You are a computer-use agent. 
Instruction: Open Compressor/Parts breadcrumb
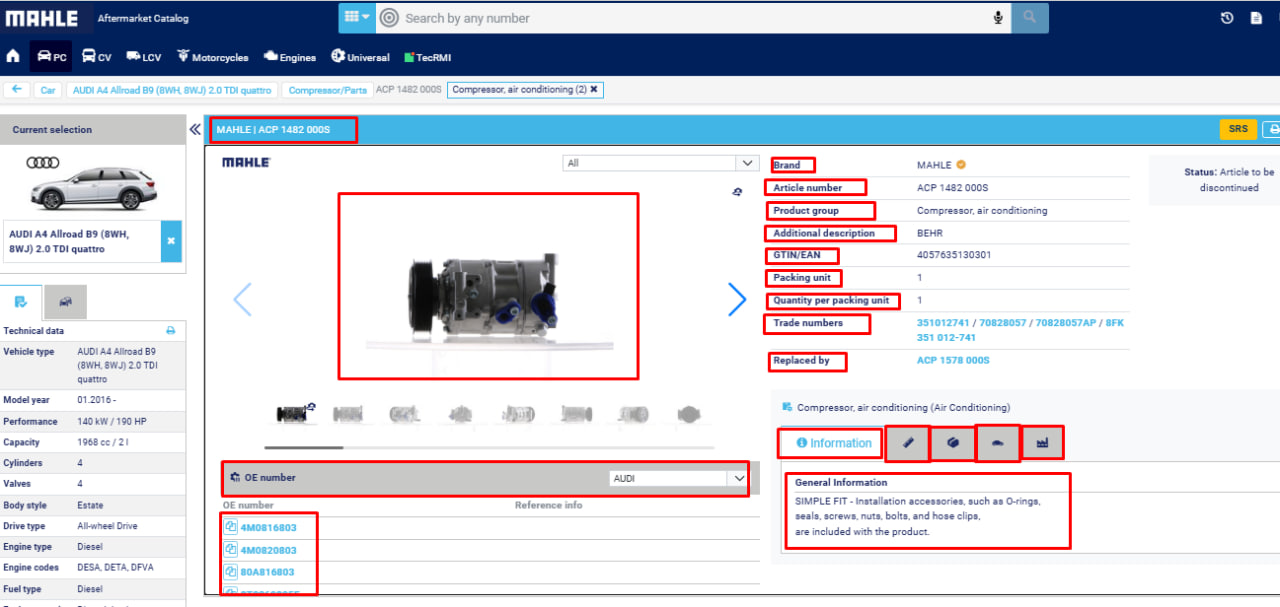(327, 90)
